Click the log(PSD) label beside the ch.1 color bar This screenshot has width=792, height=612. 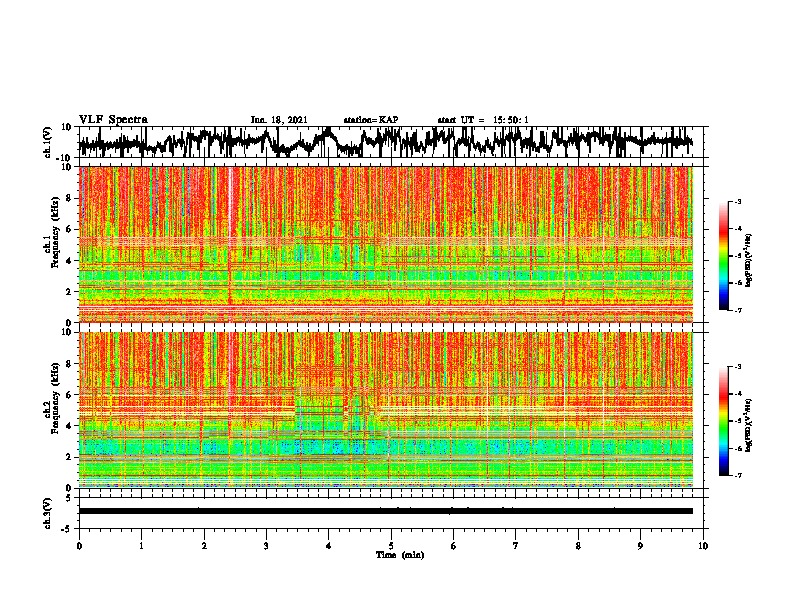pyautogui.click(x=748, y=261)
